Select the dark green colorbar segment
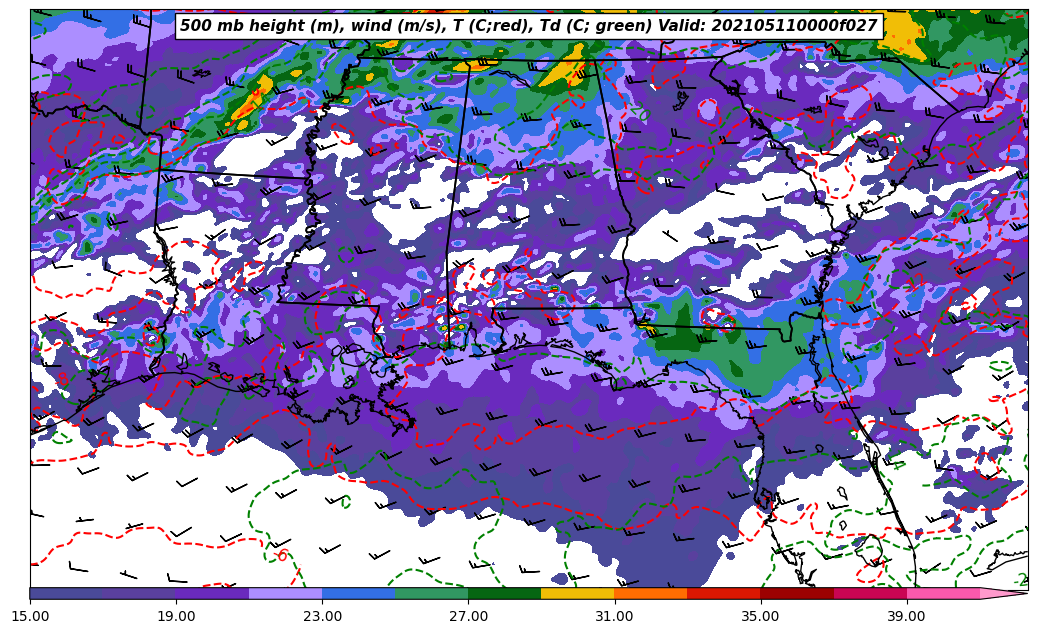1037x633 pixels. (x=504, y=593)
